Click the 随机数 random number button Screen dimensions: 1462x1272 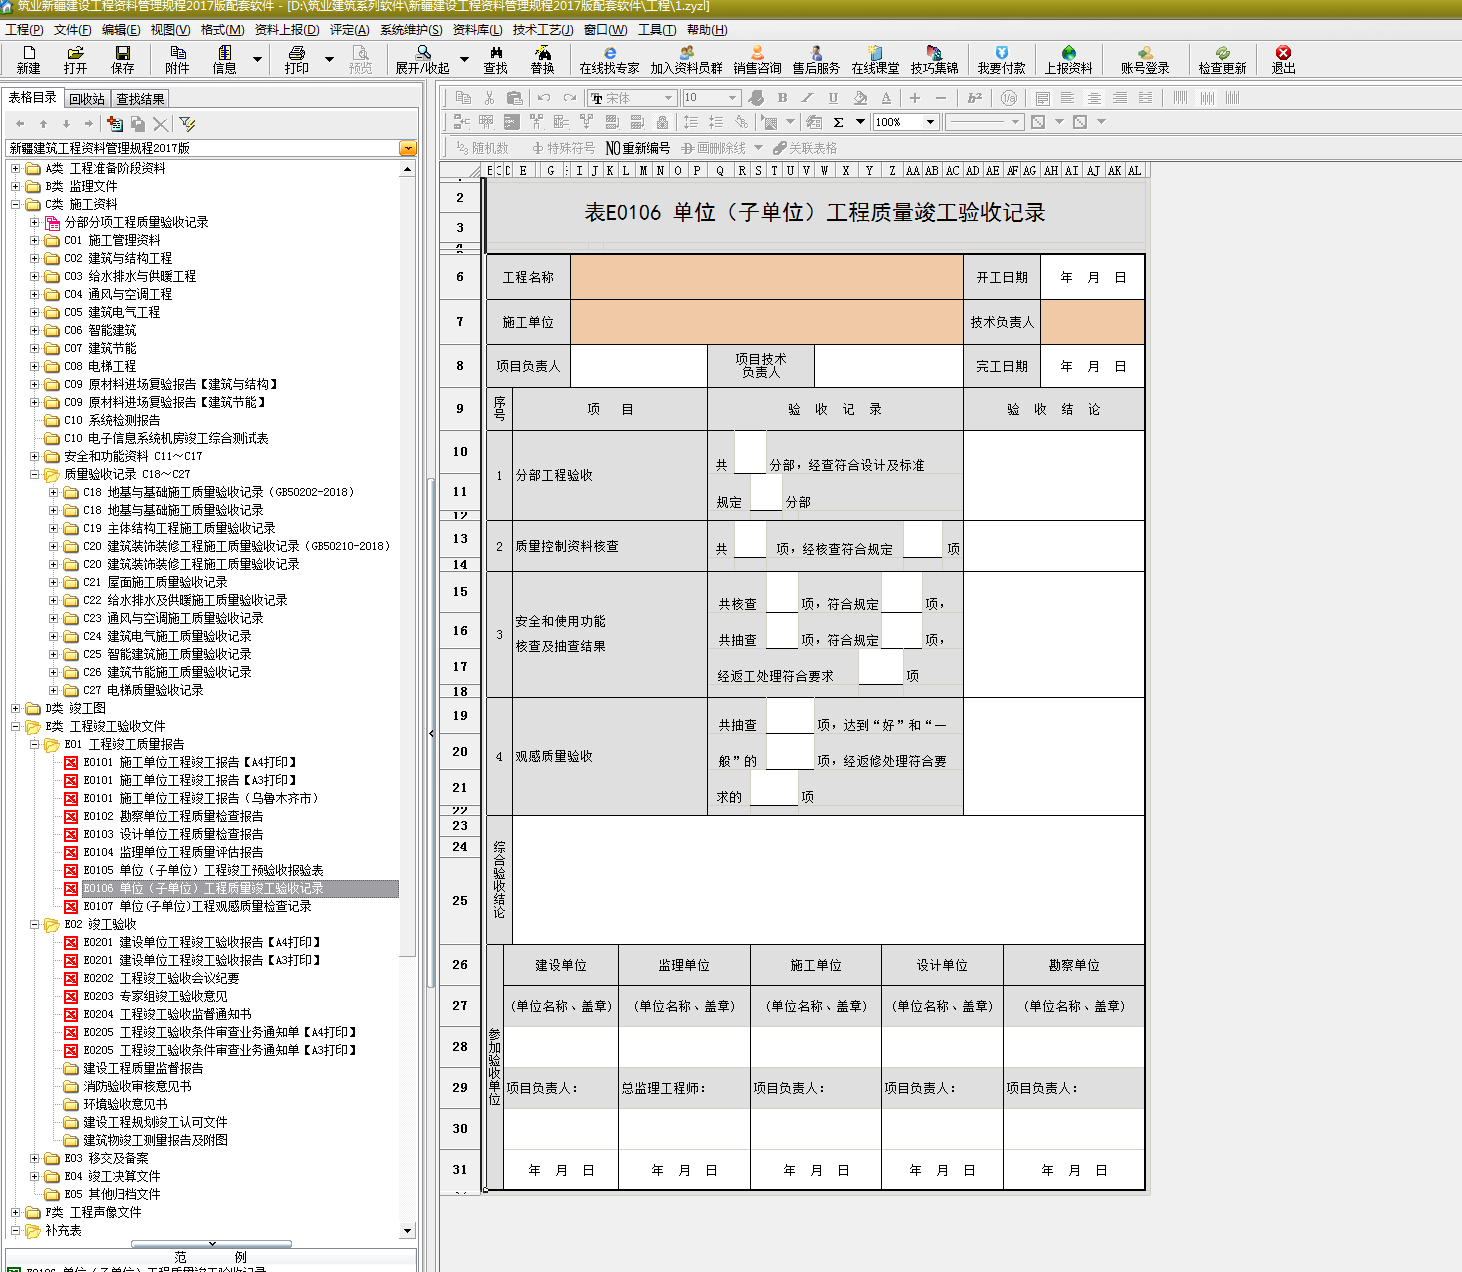(x=482, y=148)
